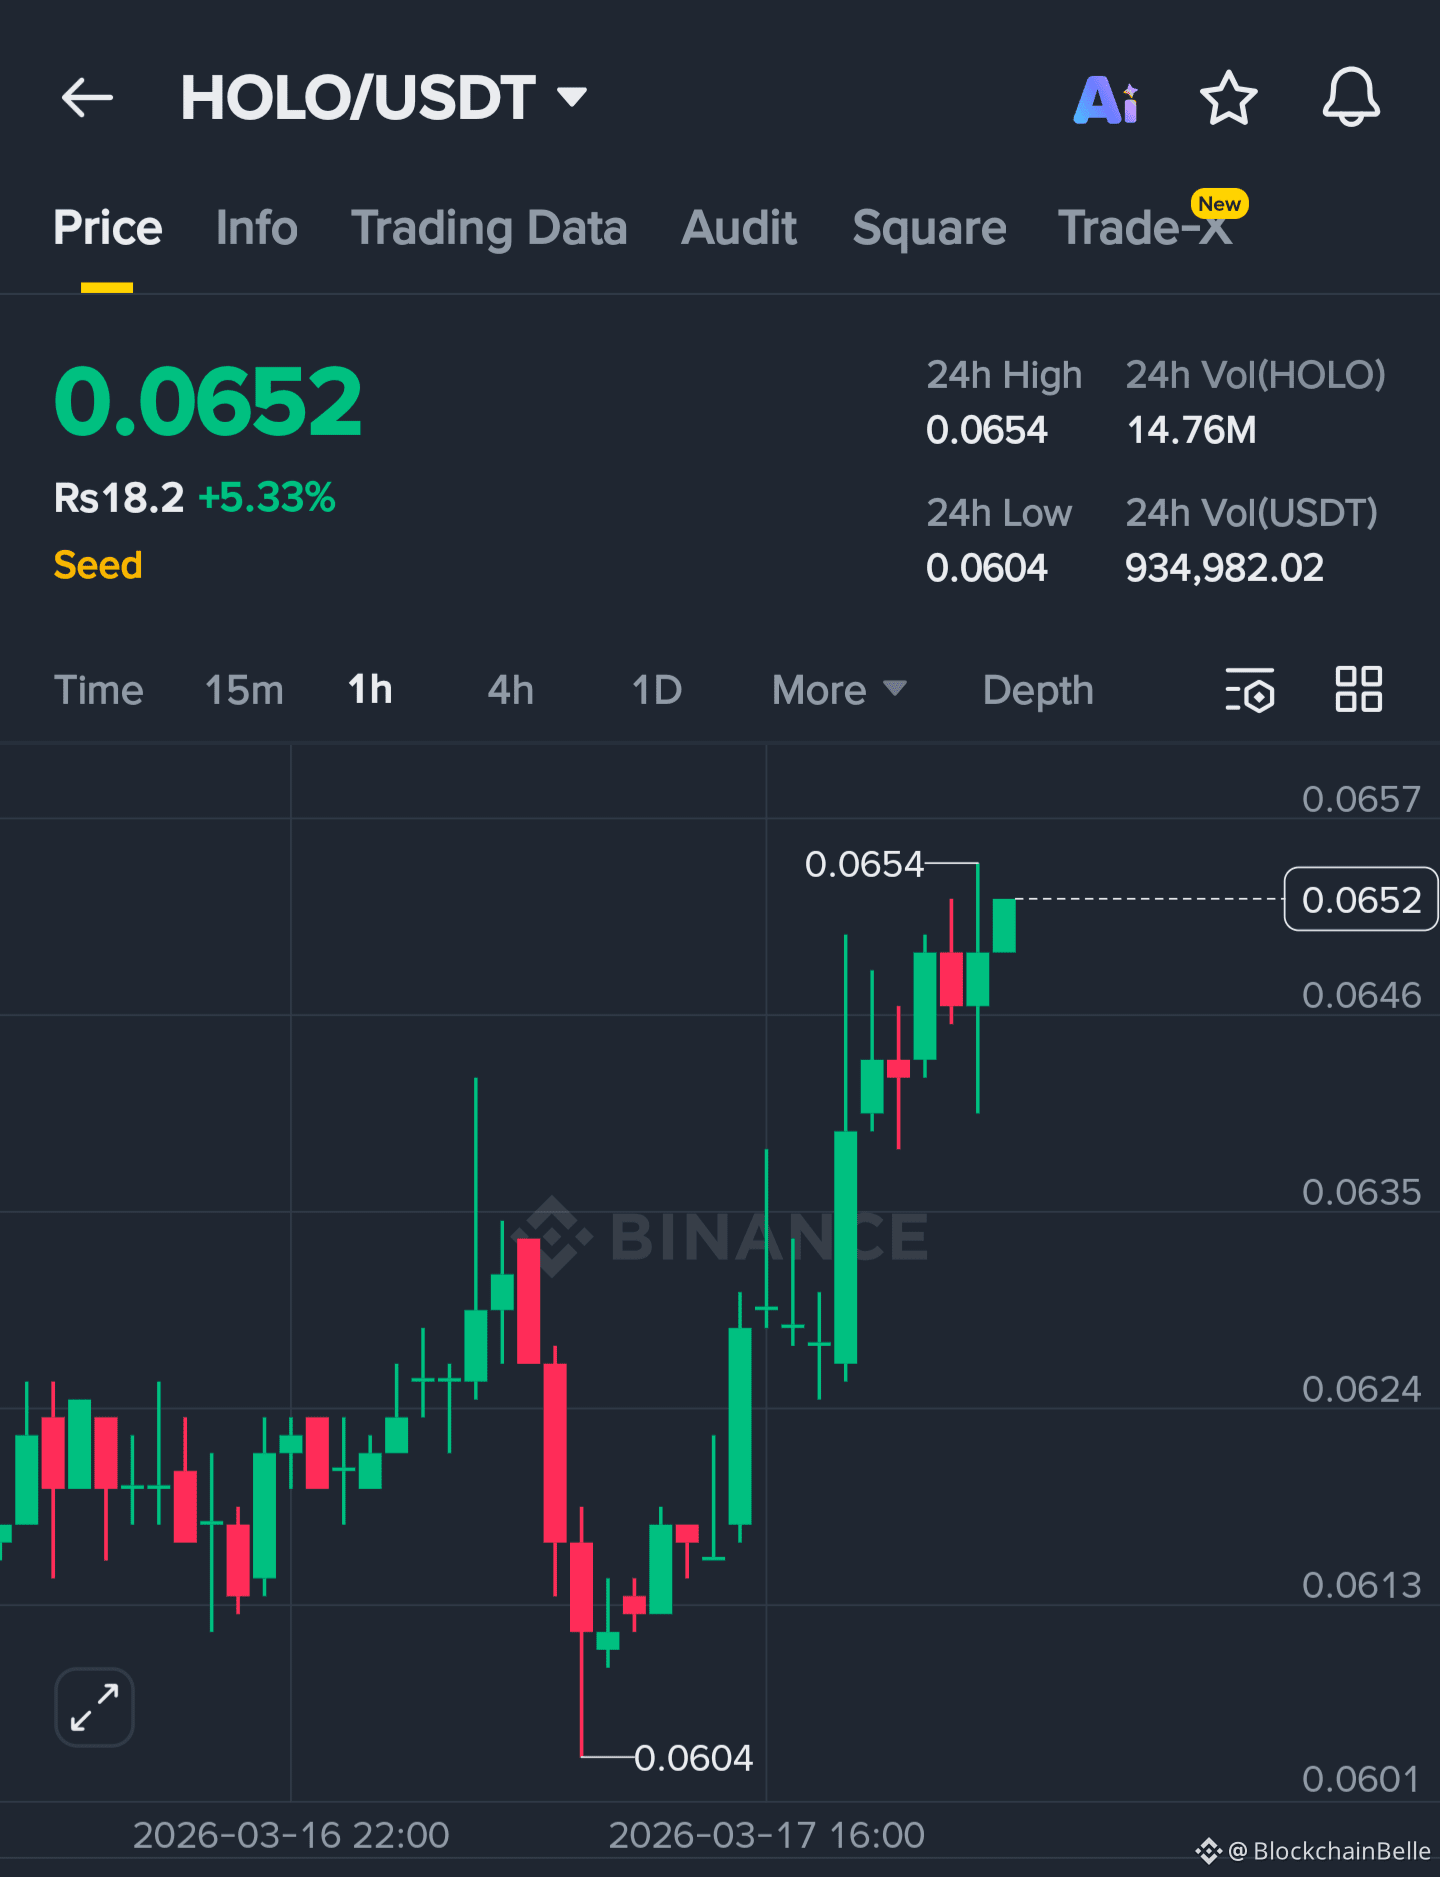The width and height of the screenshot is (1440, 1877).
Task: Go to the Square tab
Action: coord(929,228)
